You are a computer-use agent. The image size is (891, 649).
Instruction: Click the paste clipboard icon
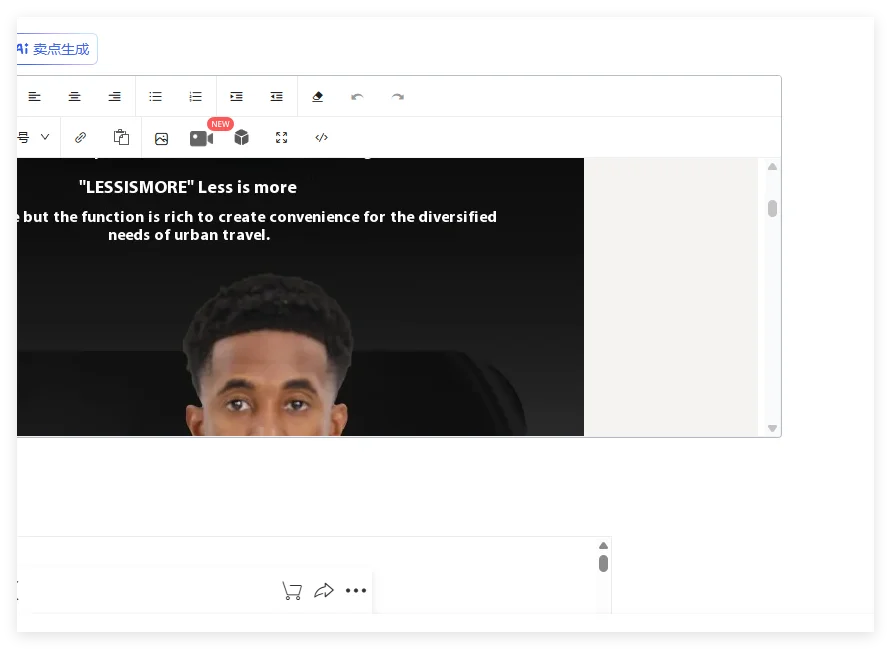[121, 137]
